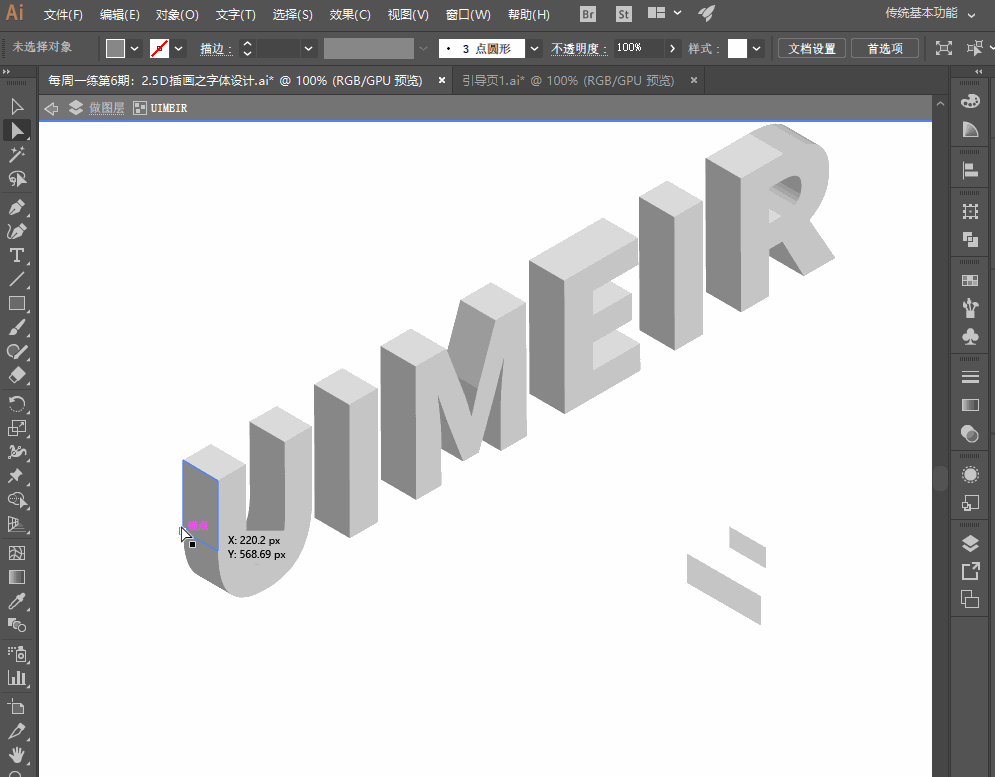This screenshot has width=995, height=777.
Task: Select the Hand tool
Action: [17, 755]
